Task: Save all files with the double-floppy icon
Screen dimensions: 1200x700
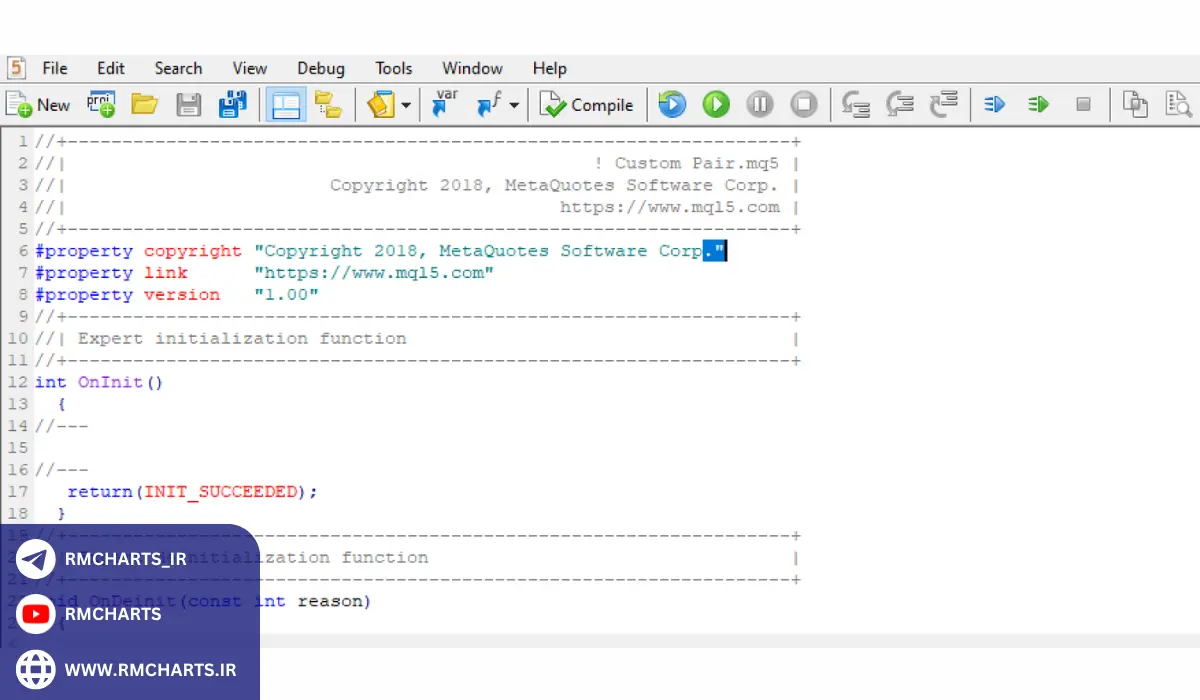Action: [233, 104]
